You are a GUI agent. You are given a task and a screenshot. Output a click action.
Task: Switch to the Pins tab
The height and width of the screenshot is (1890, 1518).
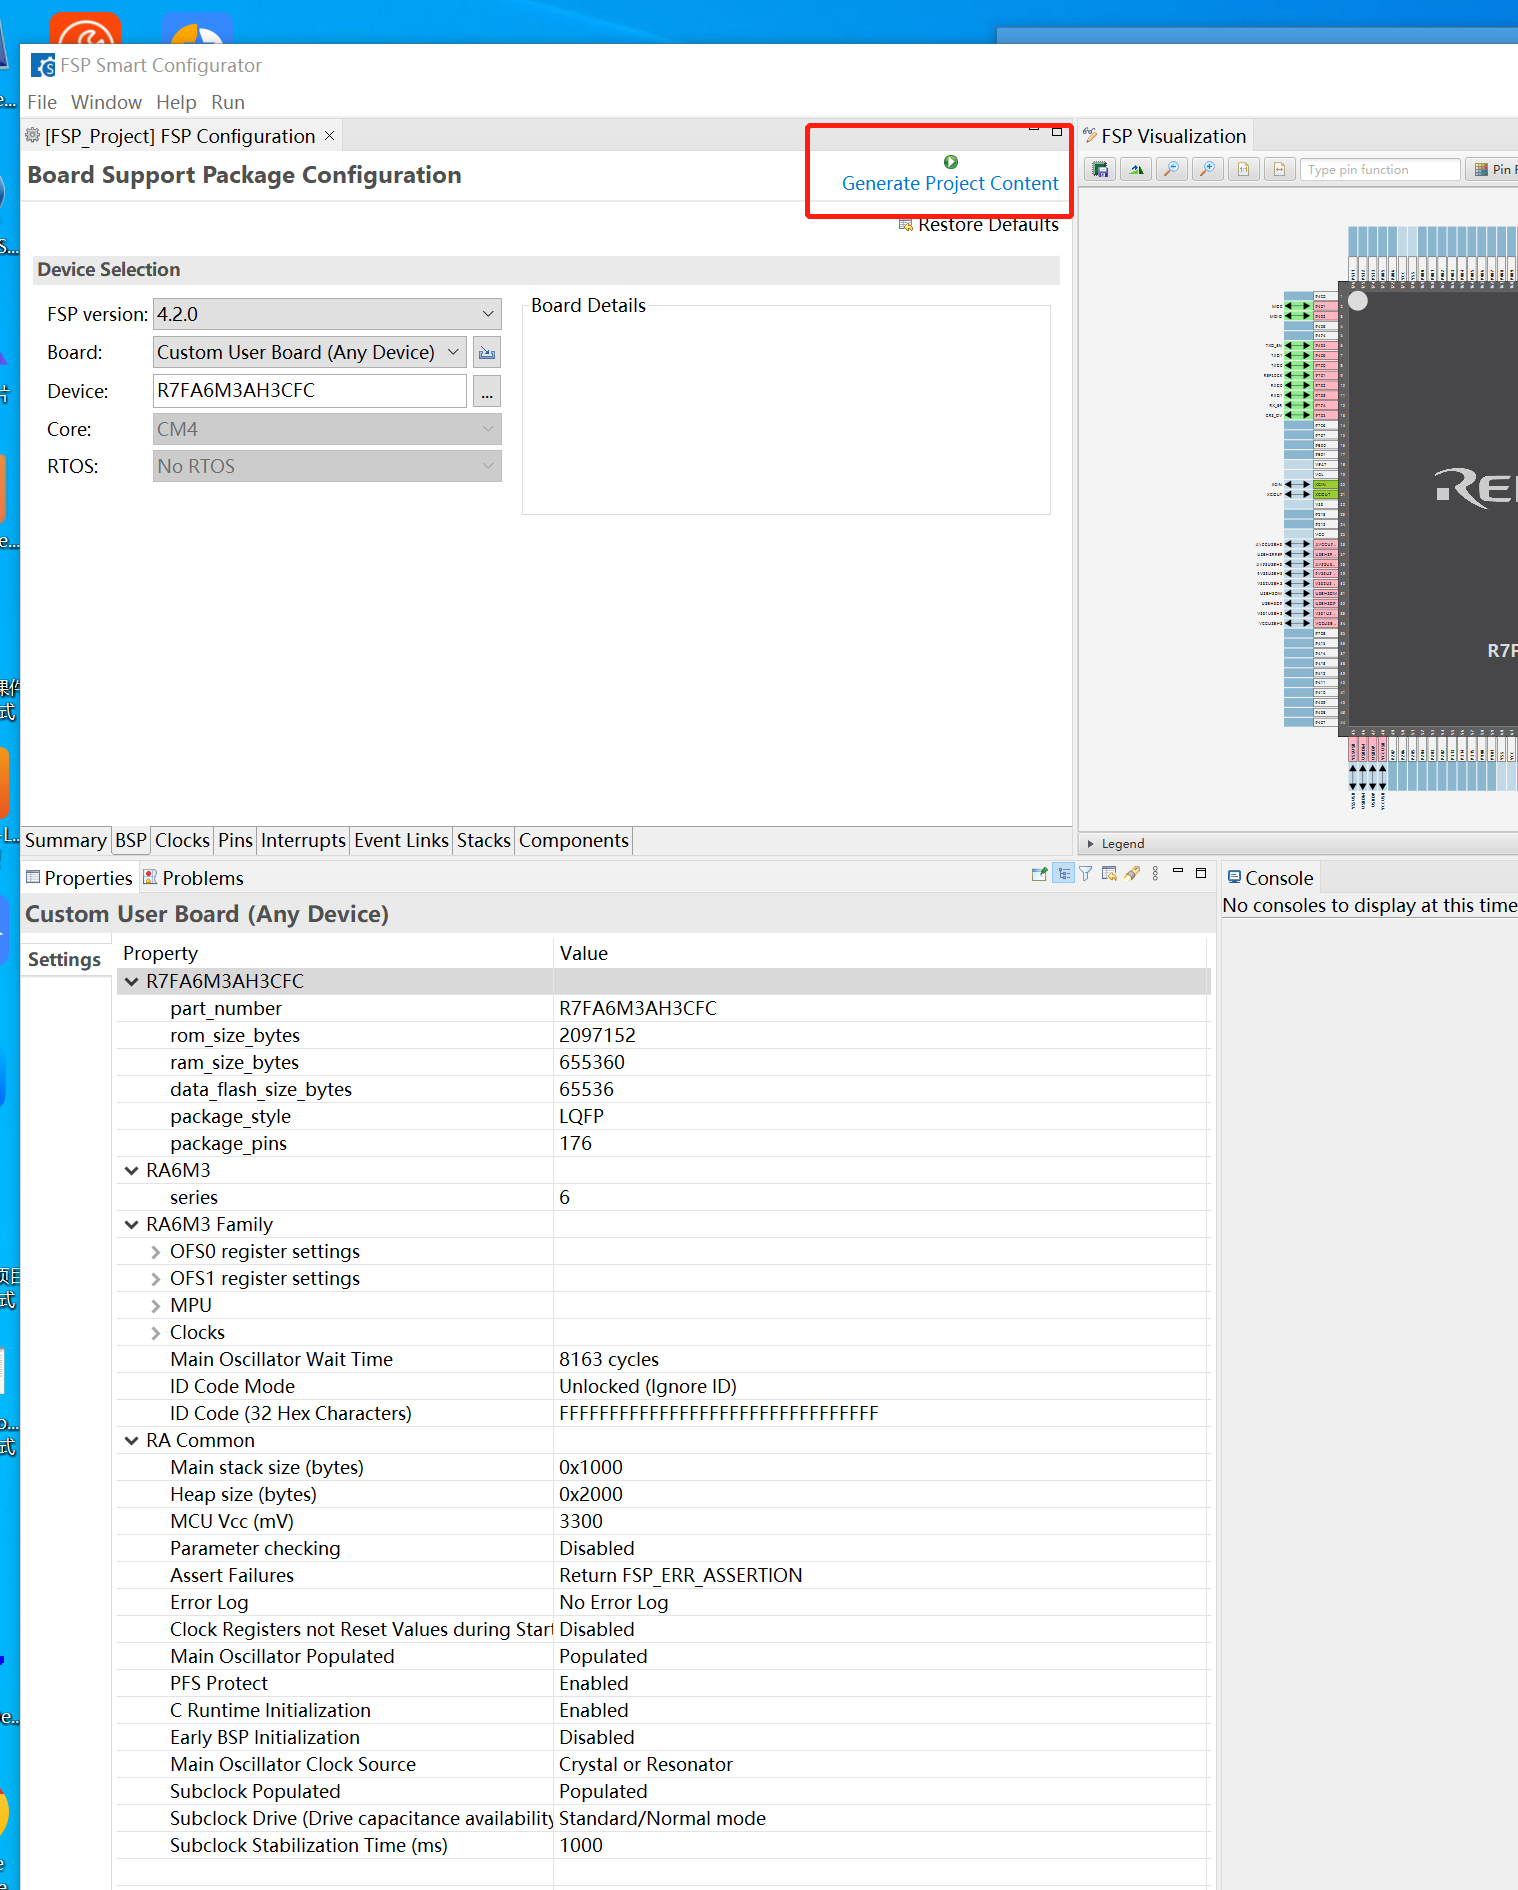235,840
